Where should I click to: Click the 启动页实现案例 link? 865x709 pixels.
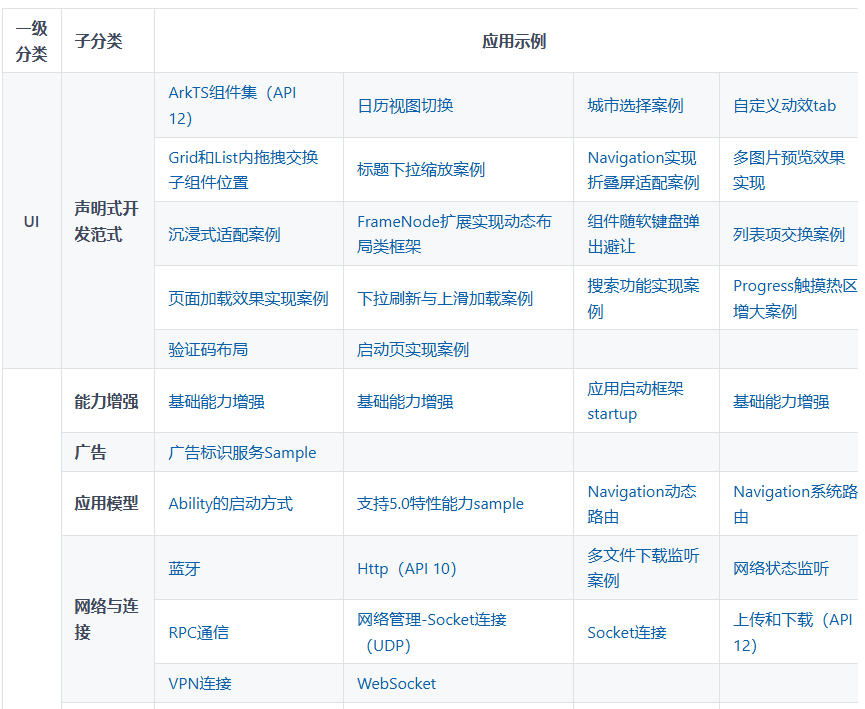[413, 349]
